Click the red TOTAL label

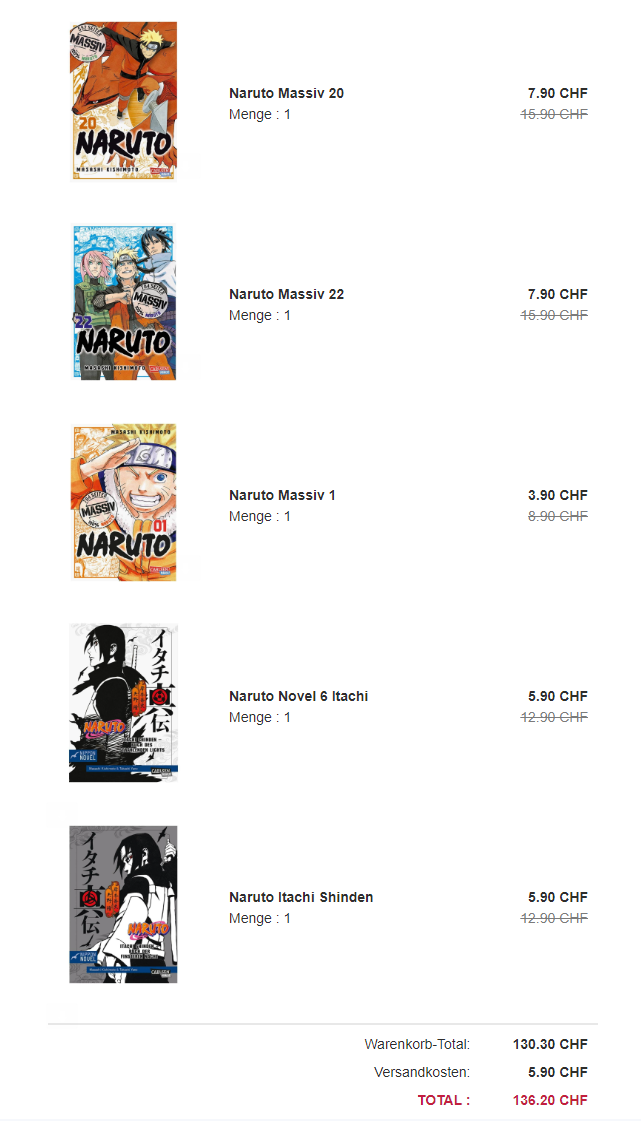443,1100
